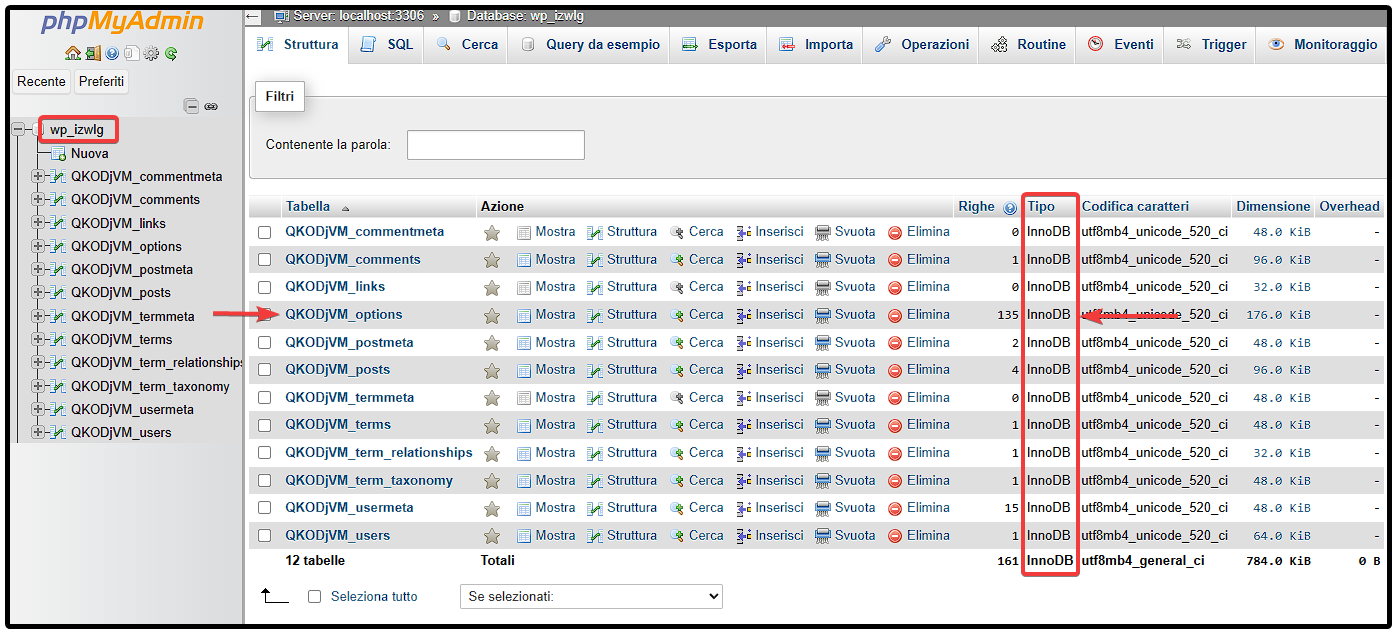The image size is (1397, 634).
Task: Tick checkbox next to QKODjVM_usermeta
Action: tap(265, 508)
